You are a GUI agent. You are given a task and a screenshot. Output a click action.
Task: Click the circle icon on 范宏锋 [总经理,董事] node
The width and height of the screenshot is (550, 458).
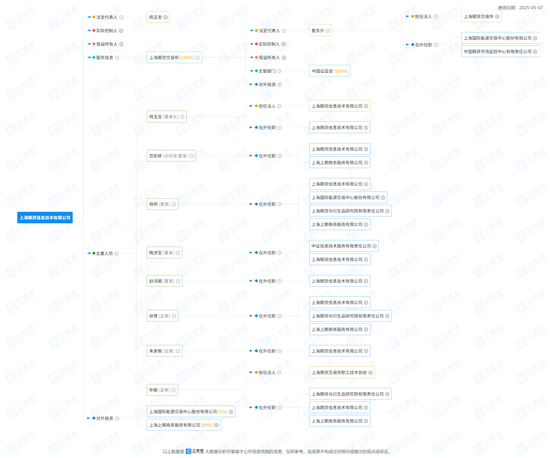192,156
